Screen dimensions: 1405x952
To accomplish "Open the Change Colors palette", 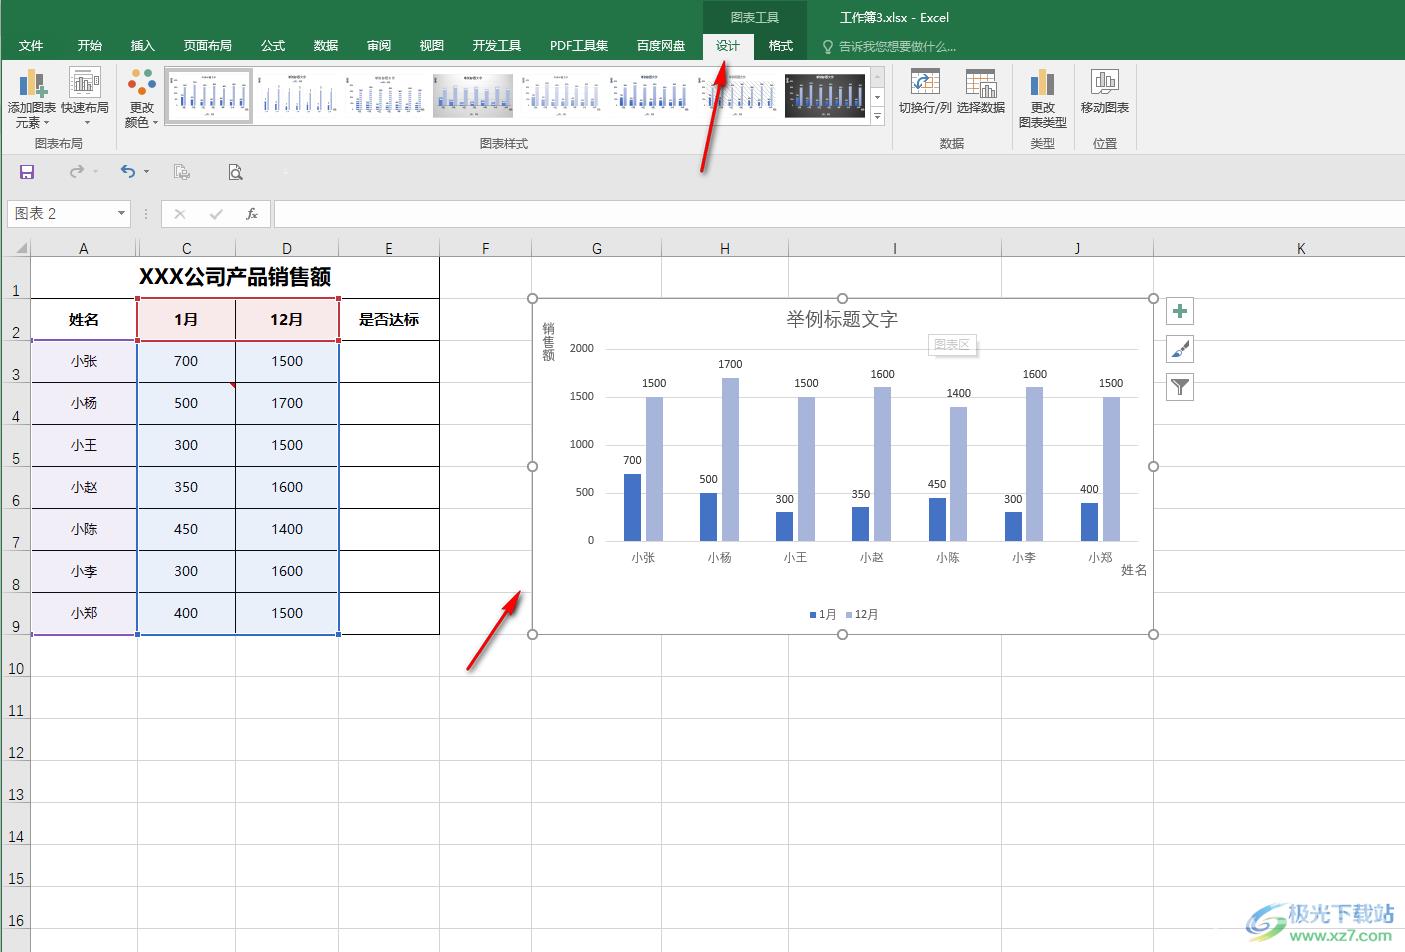I will tap(142, 99).
